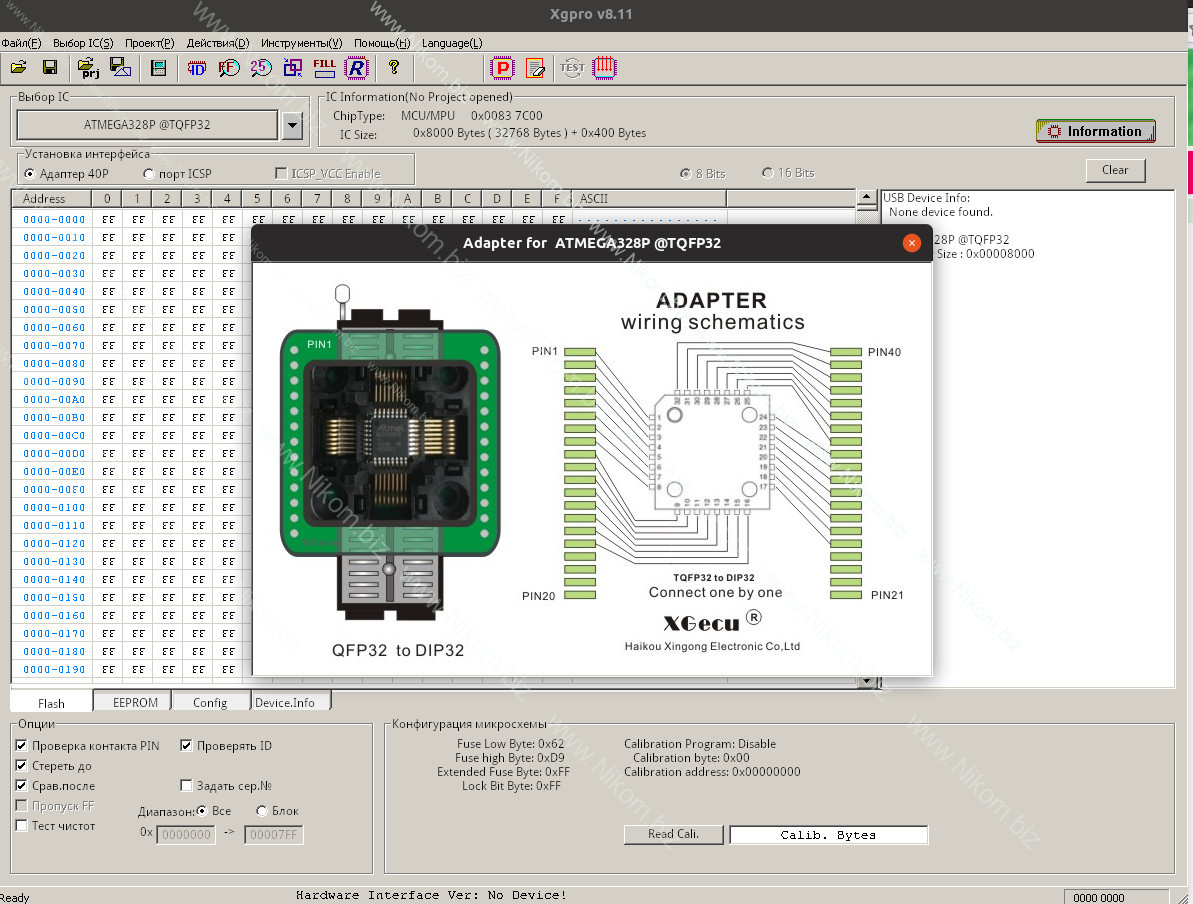The height and width of the screenshot is (904, 1193).
Task: Open help with the yellow question mark
Action: (x=393, y=68)
